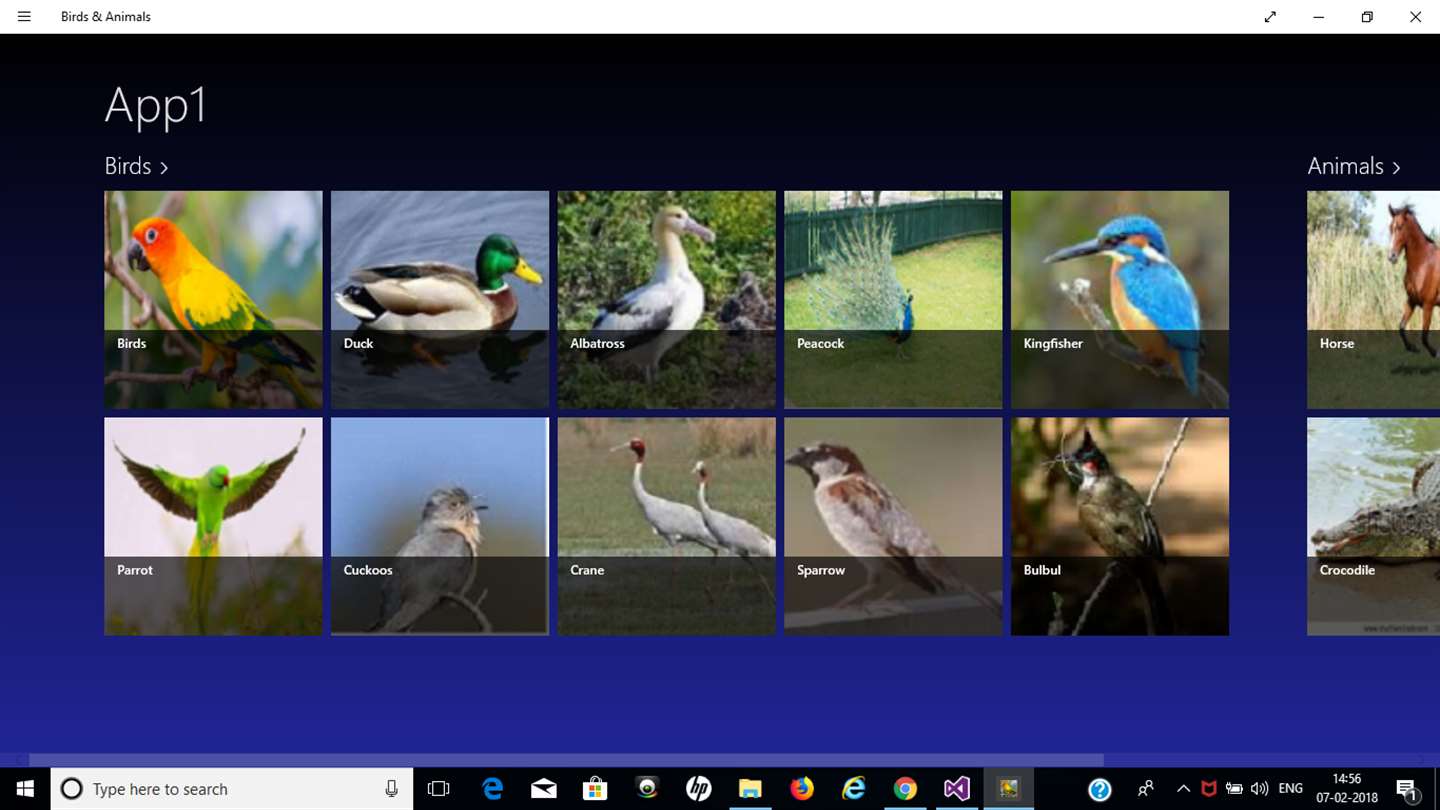Screen dimensions: 1440x810
Task: Open File Explorer from the taskbar
Action: tap(750, 789)
